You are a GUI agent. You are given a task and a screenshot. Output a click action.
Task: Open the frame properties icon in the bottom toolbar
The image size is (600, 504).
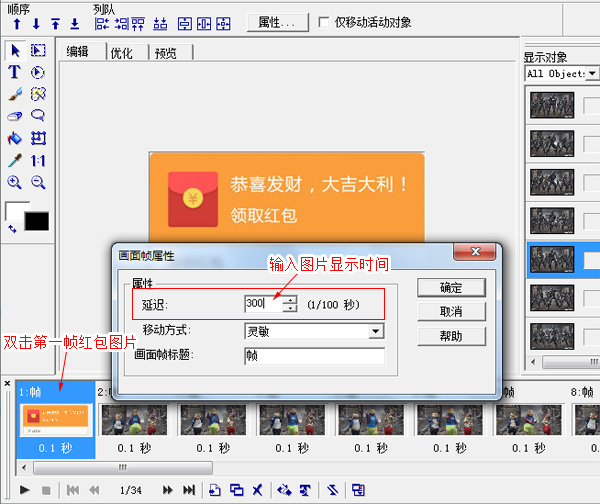pyautogui.click(x=358, y=490)
